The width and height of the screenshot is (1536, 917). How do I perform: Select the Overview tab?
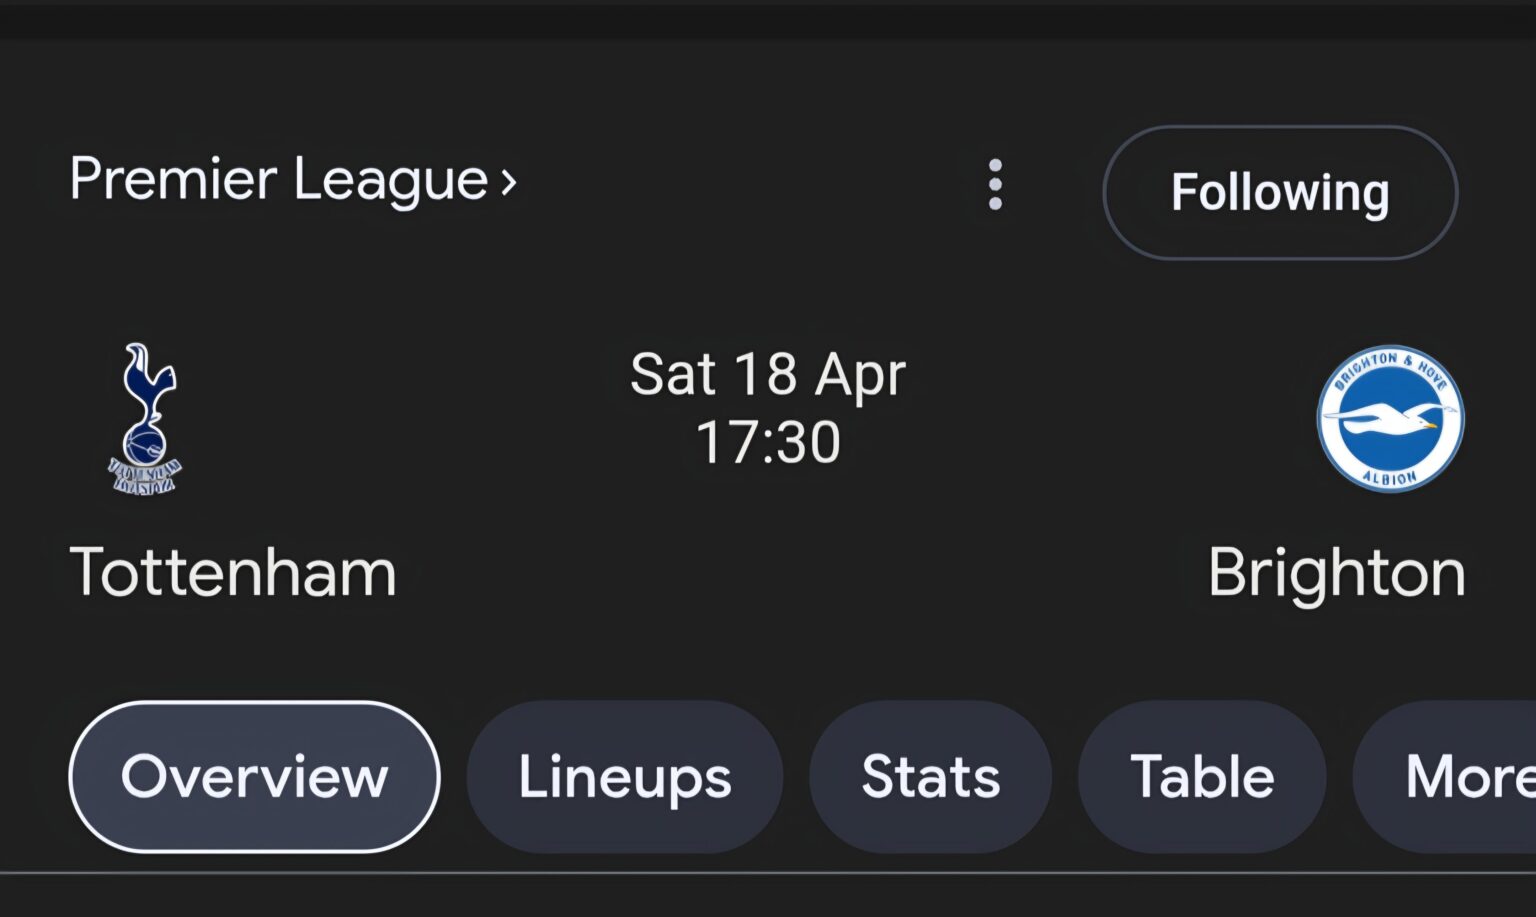253,776
